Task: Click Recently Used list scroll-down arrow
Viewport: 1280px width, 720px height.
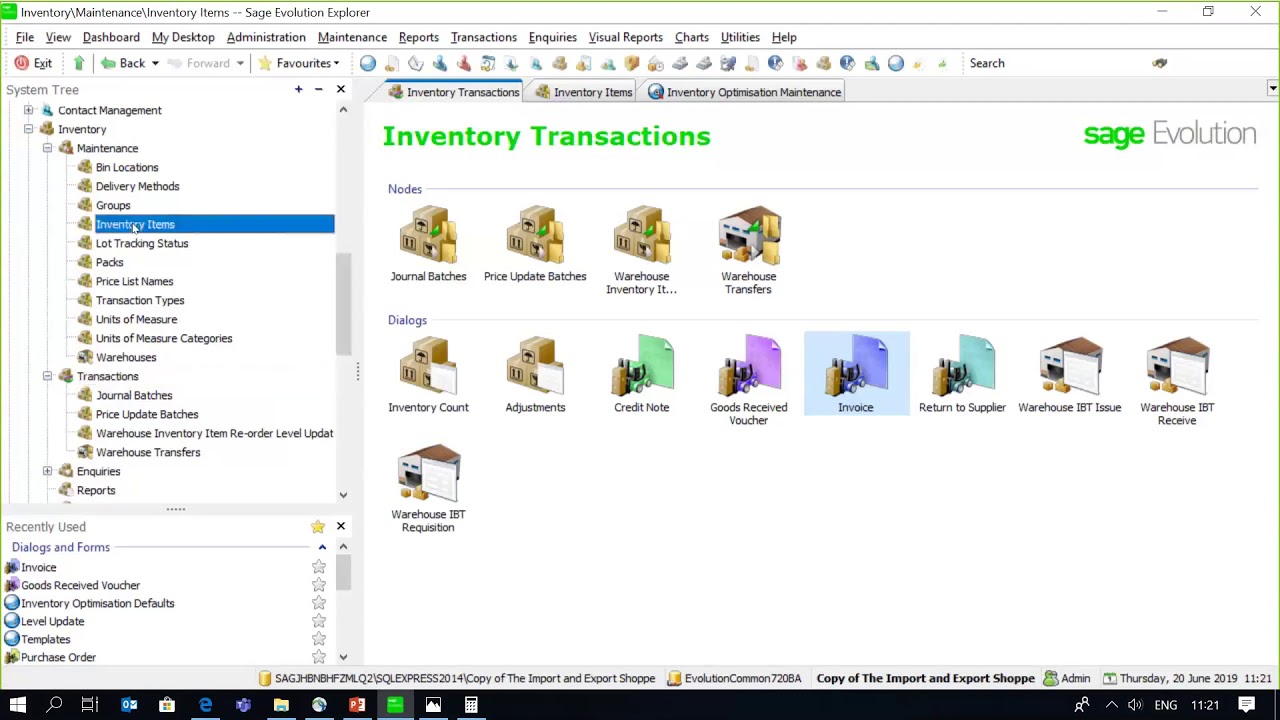Action: tap(343, 657)
